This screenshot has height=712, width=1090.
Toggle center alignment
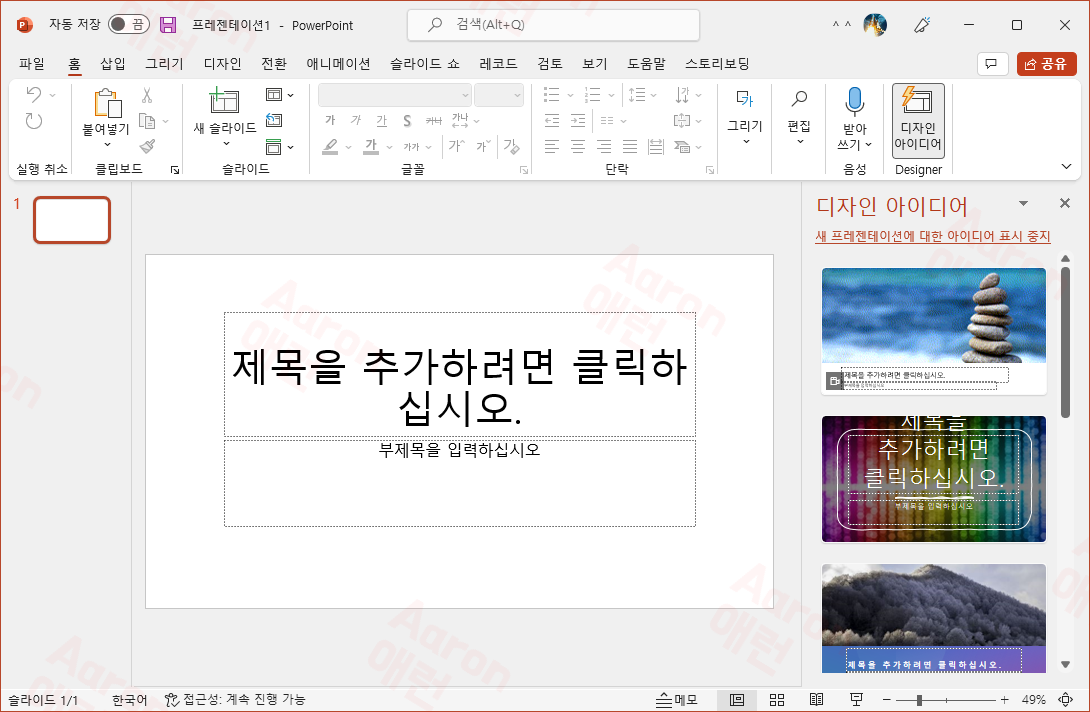point(578,147)
